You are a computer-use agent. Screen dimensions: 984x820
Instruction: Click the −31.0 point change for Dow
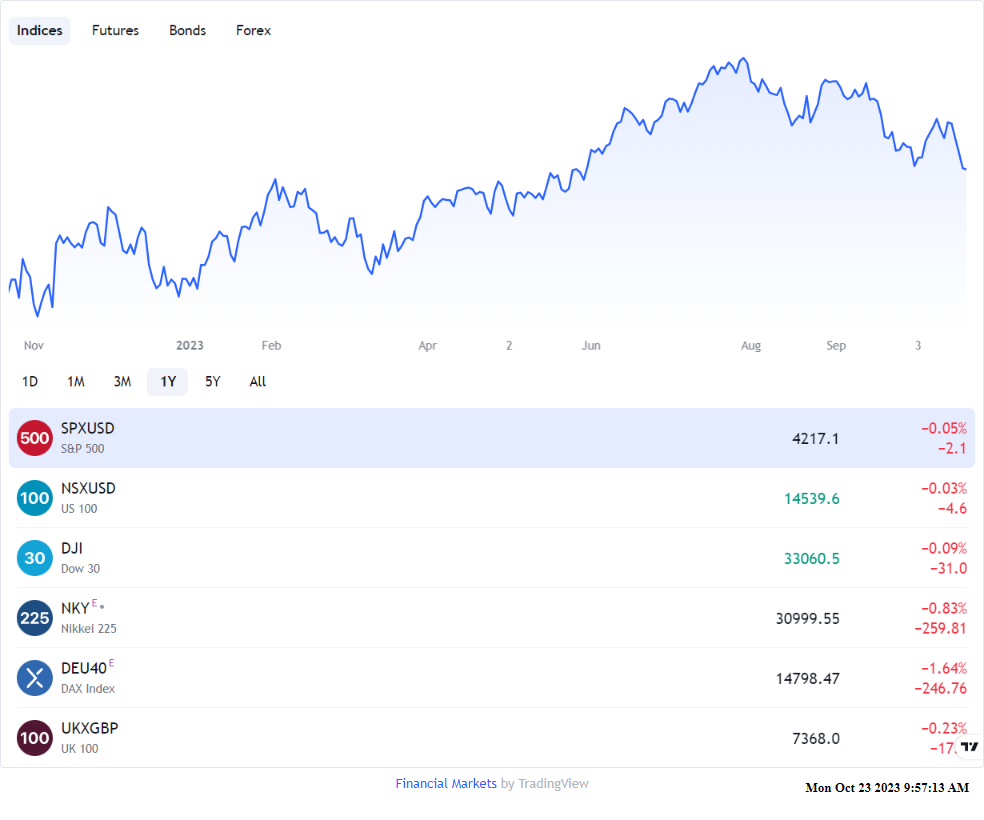coord(948,568)
